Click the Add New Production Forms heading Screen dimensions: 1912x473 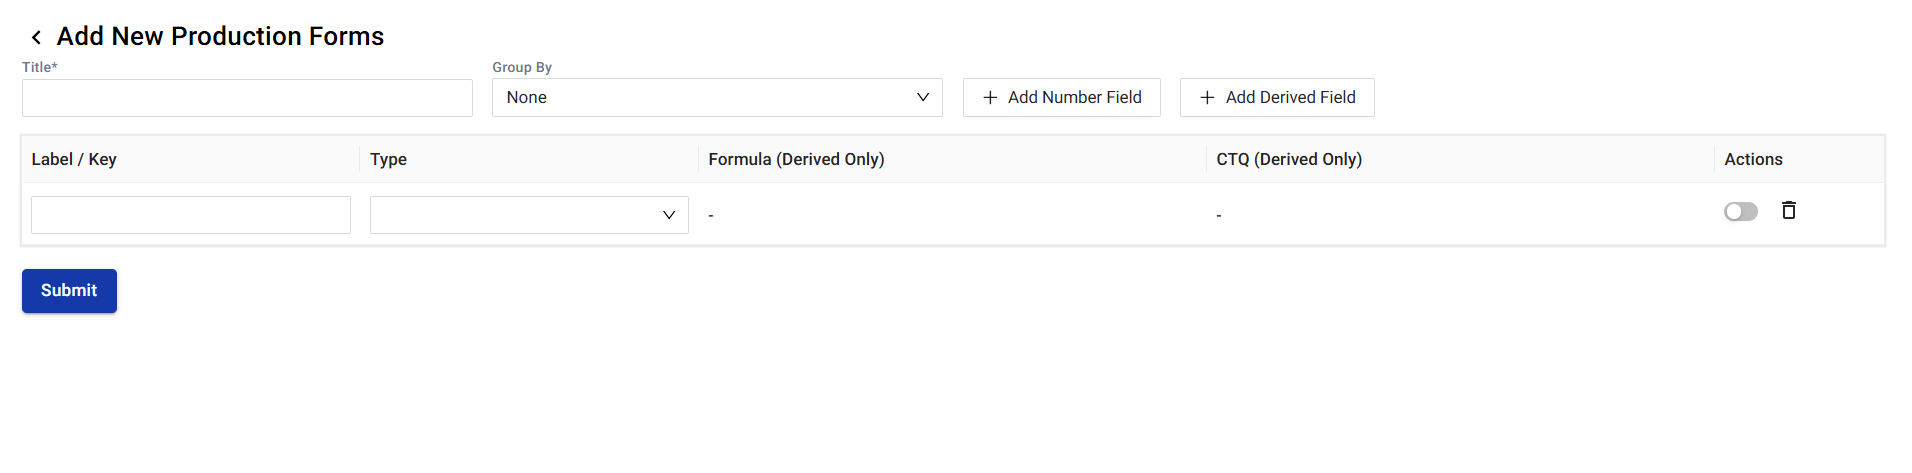coord(220,37)
